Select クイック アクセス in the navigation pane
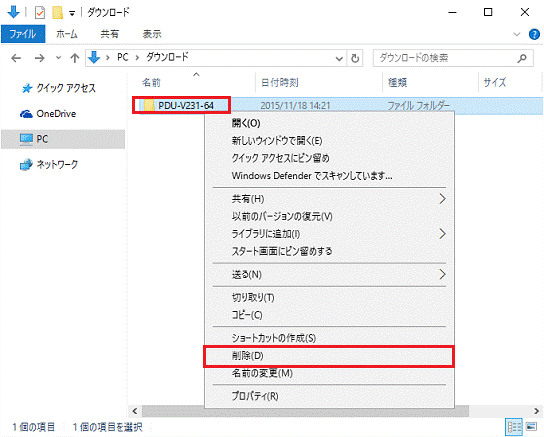This screenshot has height=437, width=544. coord(66,88)
